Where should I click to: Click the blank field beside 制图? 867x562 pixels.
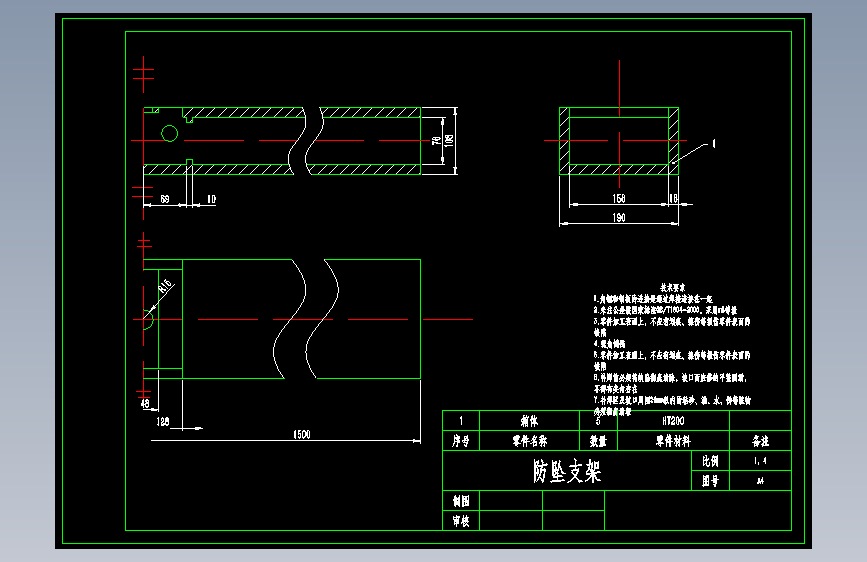click(x=511, y=501)
